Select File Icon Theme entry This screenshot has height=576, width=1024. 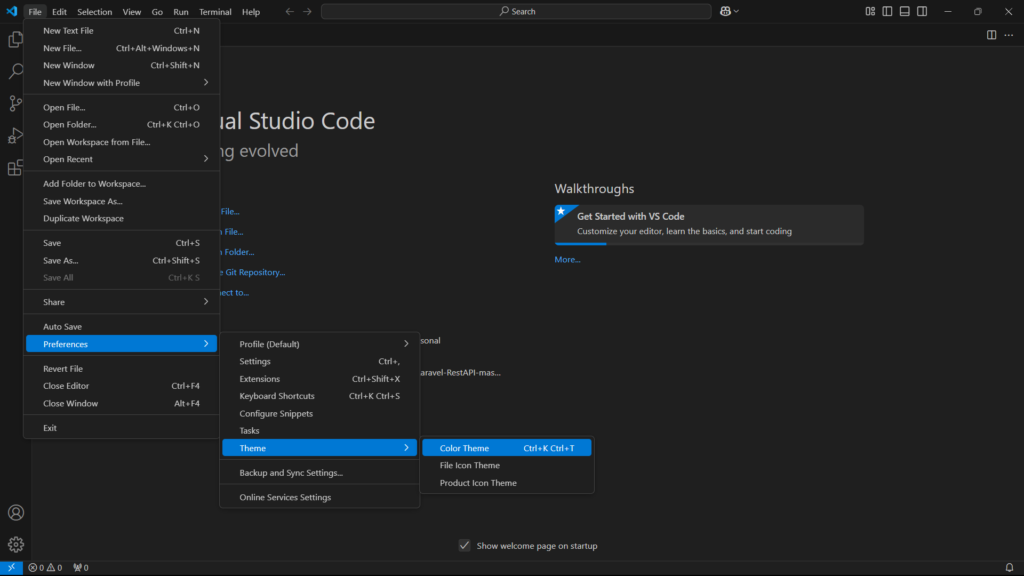click(507, 466)
